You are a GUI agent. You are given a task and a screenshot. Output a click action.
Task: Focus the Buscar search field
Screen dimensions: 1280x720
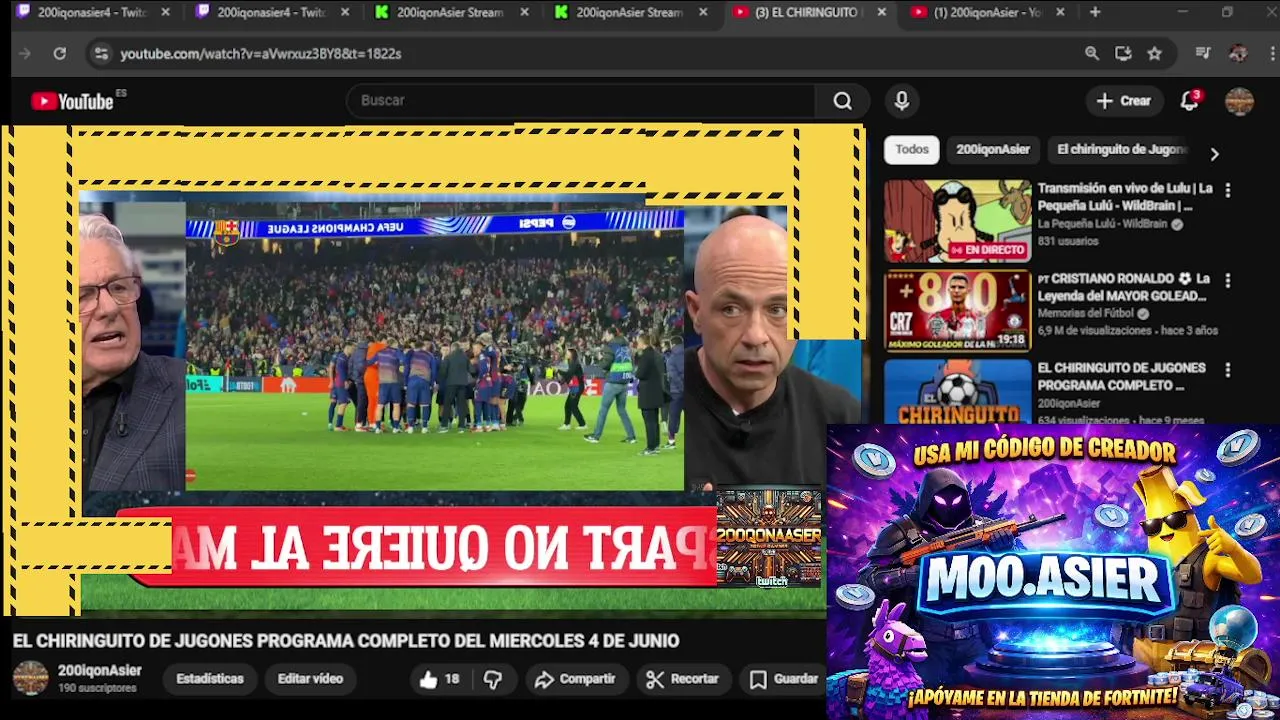point(580,101)
